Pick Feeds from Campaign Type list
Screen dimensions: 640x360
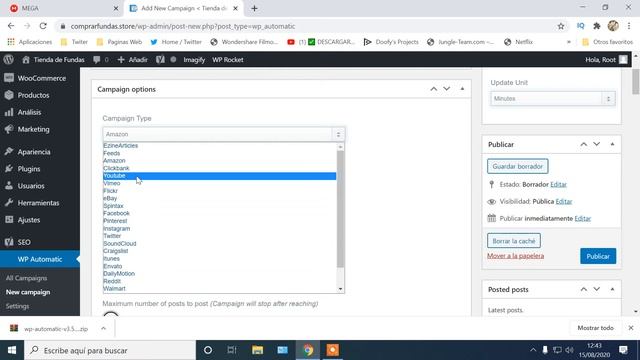(220, 153)
